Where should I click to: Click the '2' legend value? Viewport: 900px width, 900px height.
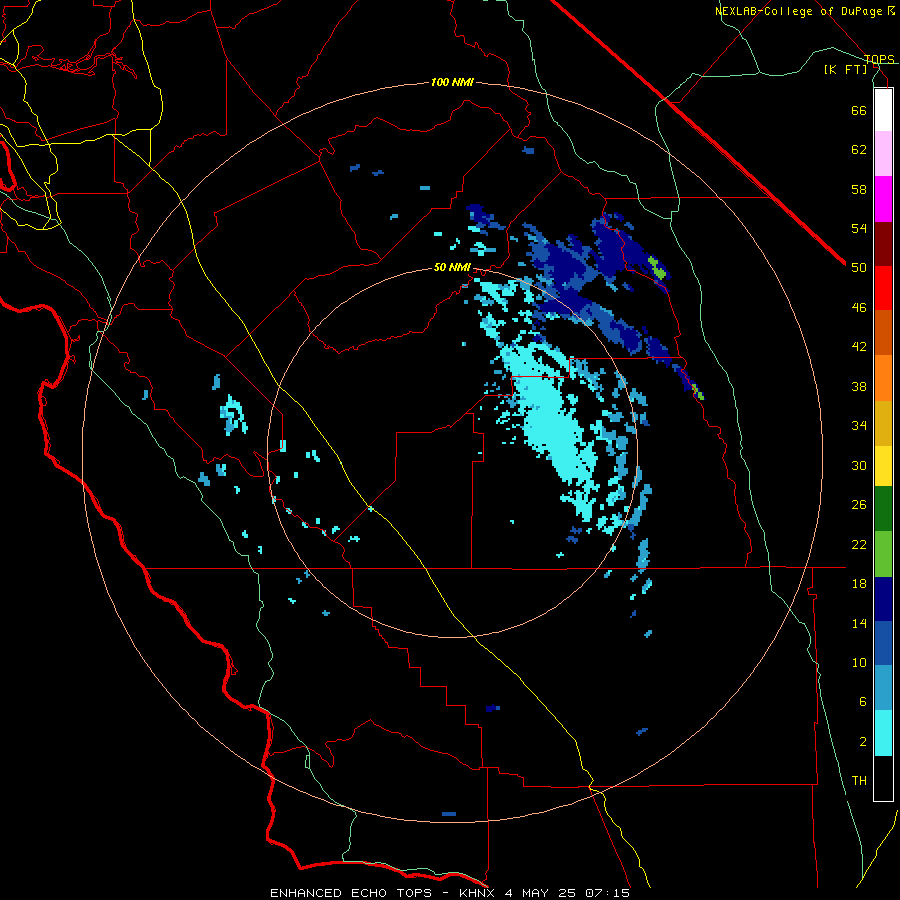862,742
